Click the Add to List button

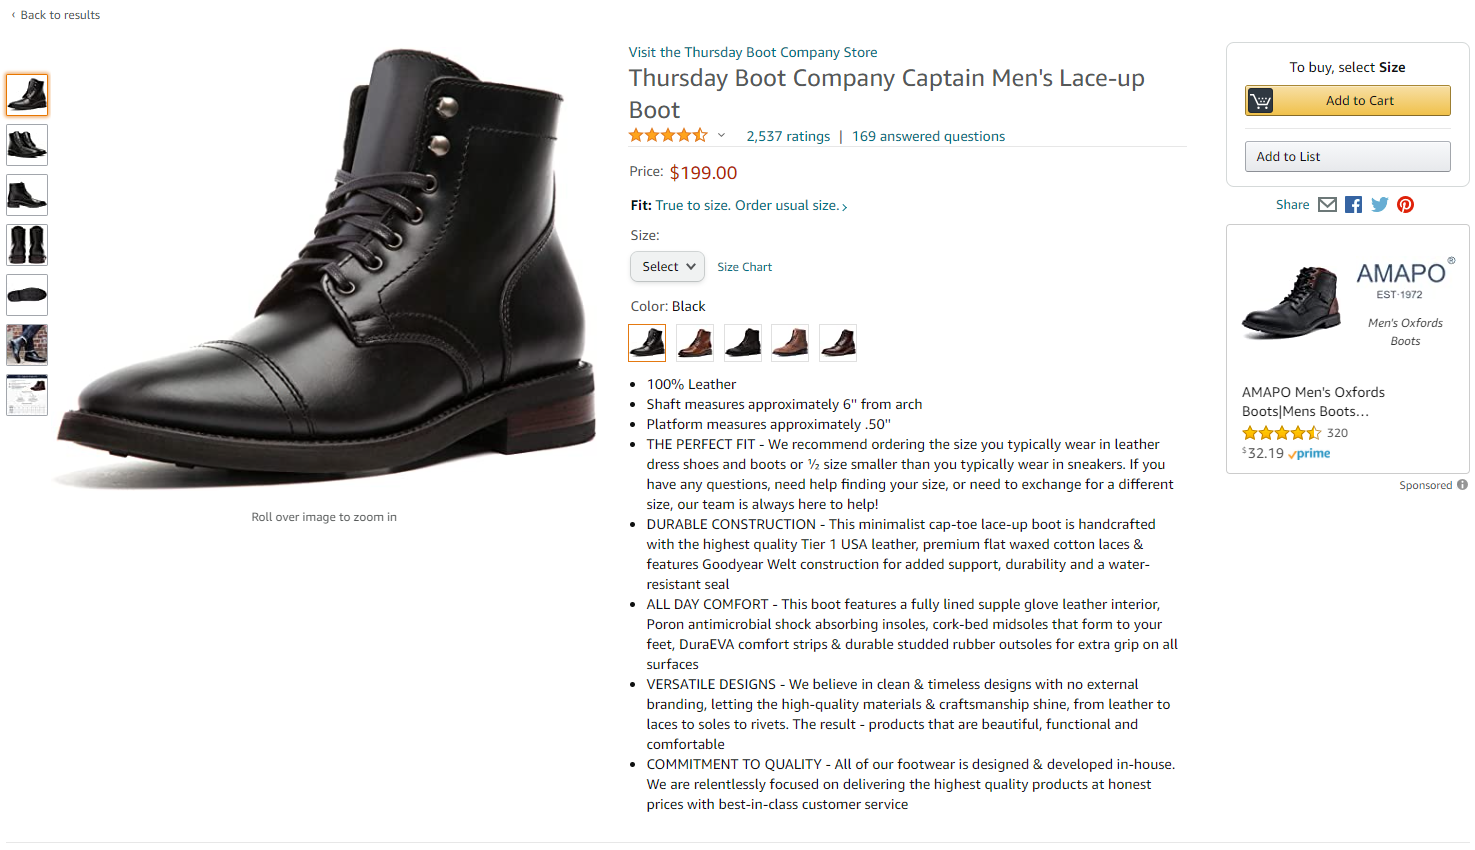click(1347, 157)
